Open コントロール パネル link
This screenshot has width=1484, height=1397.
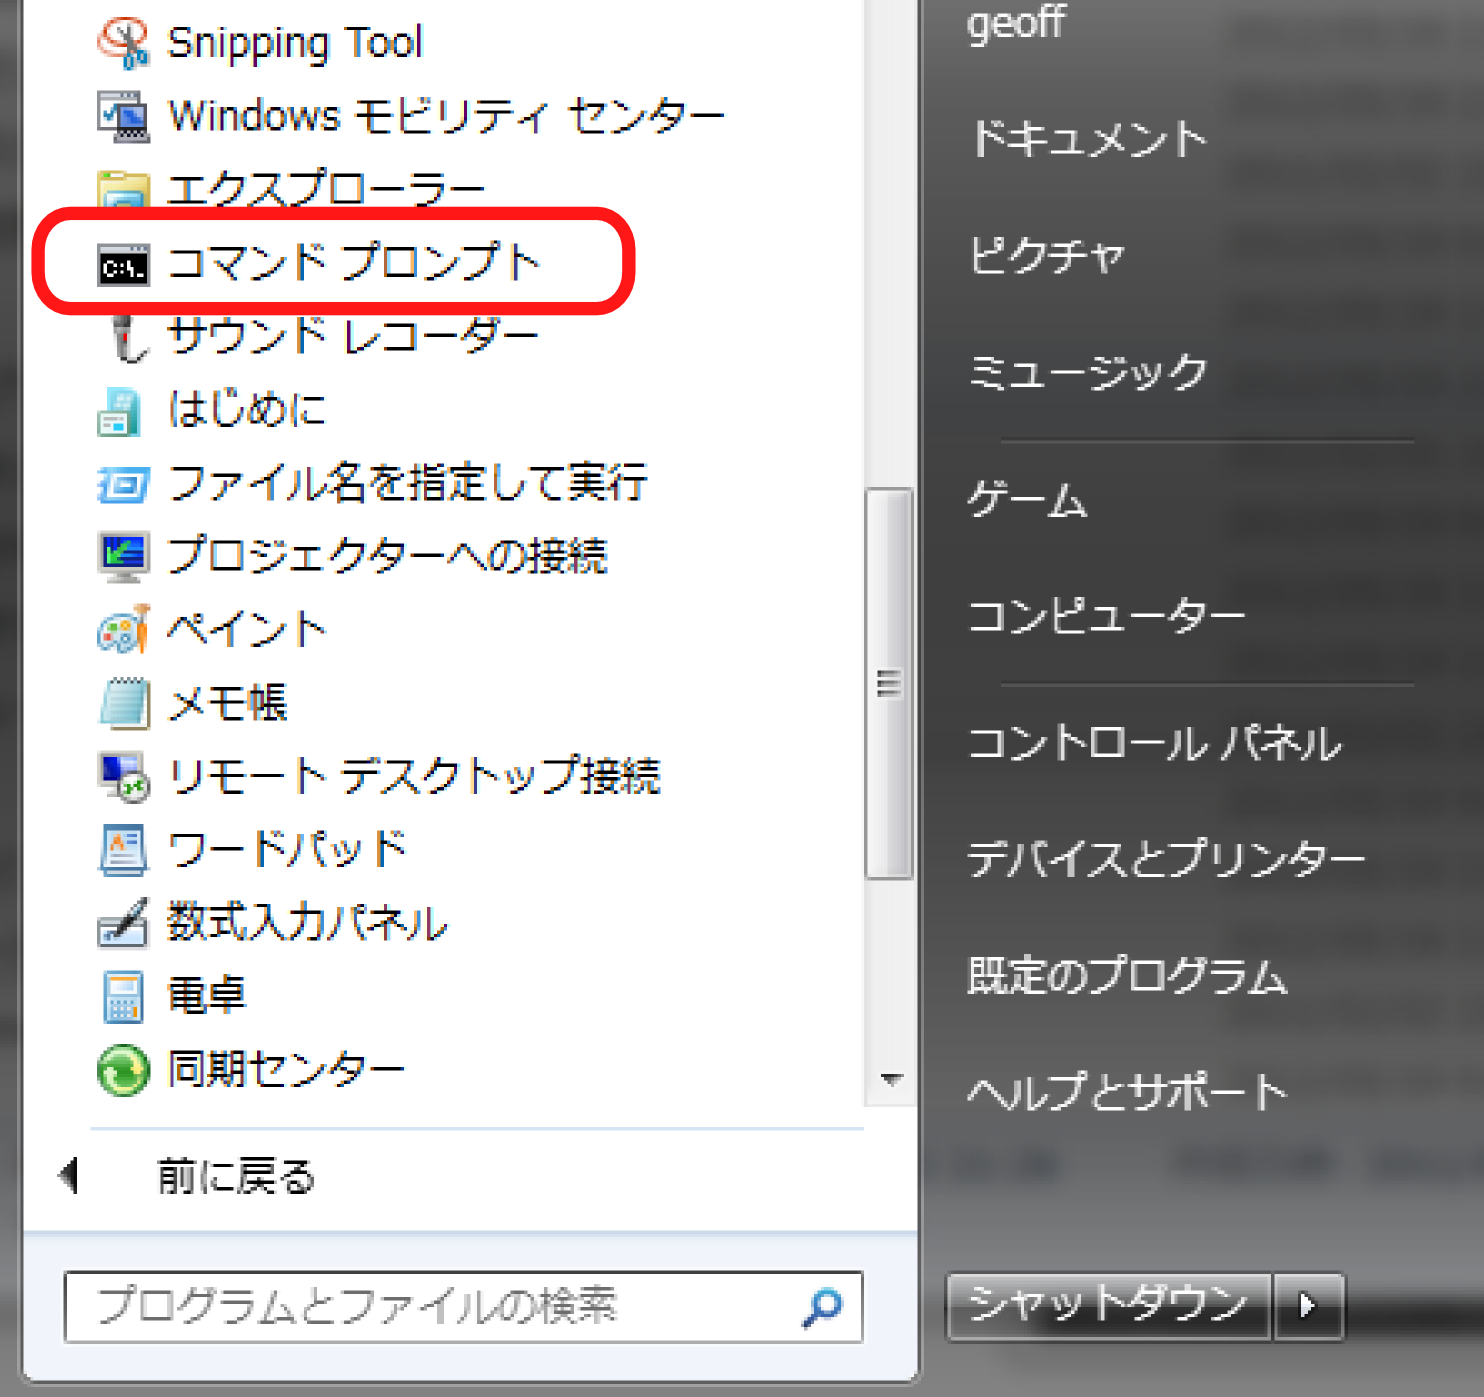pyautogui.click(x=1155, y=744)
